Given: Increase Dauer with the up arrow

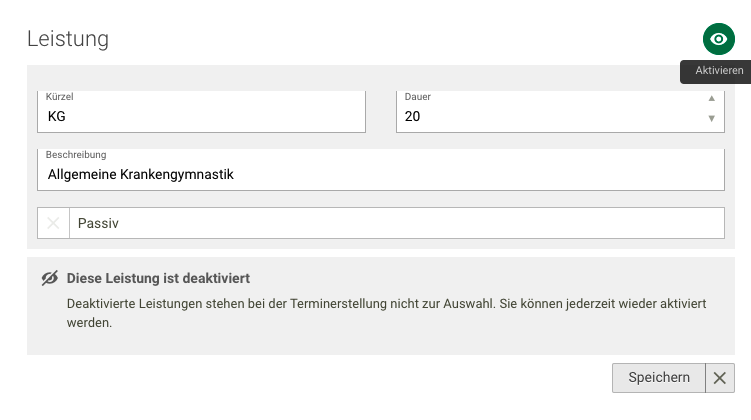Looking at the screenshot, I should [x=711, y=98].
